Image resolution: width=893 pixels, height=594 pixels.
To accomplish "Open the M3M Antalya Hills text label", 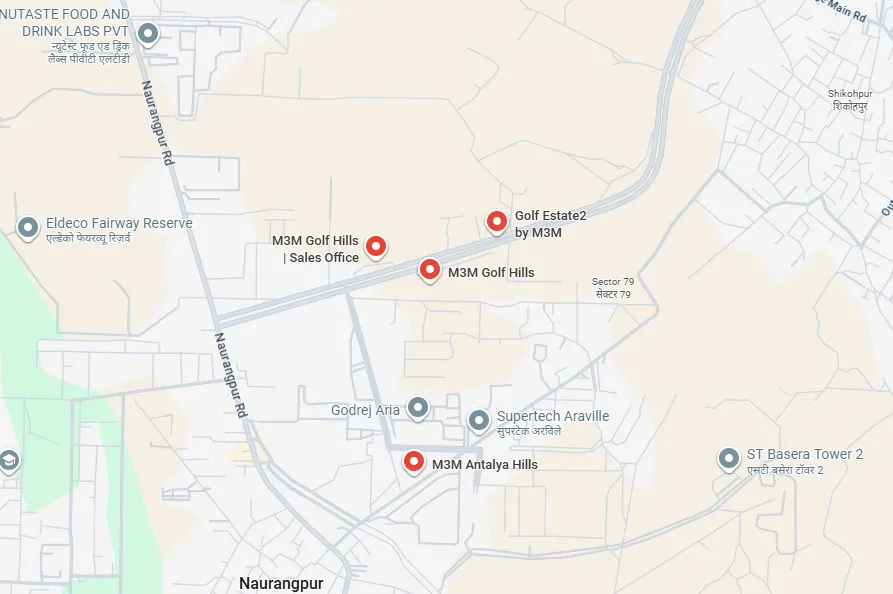I will pos(485,465).
